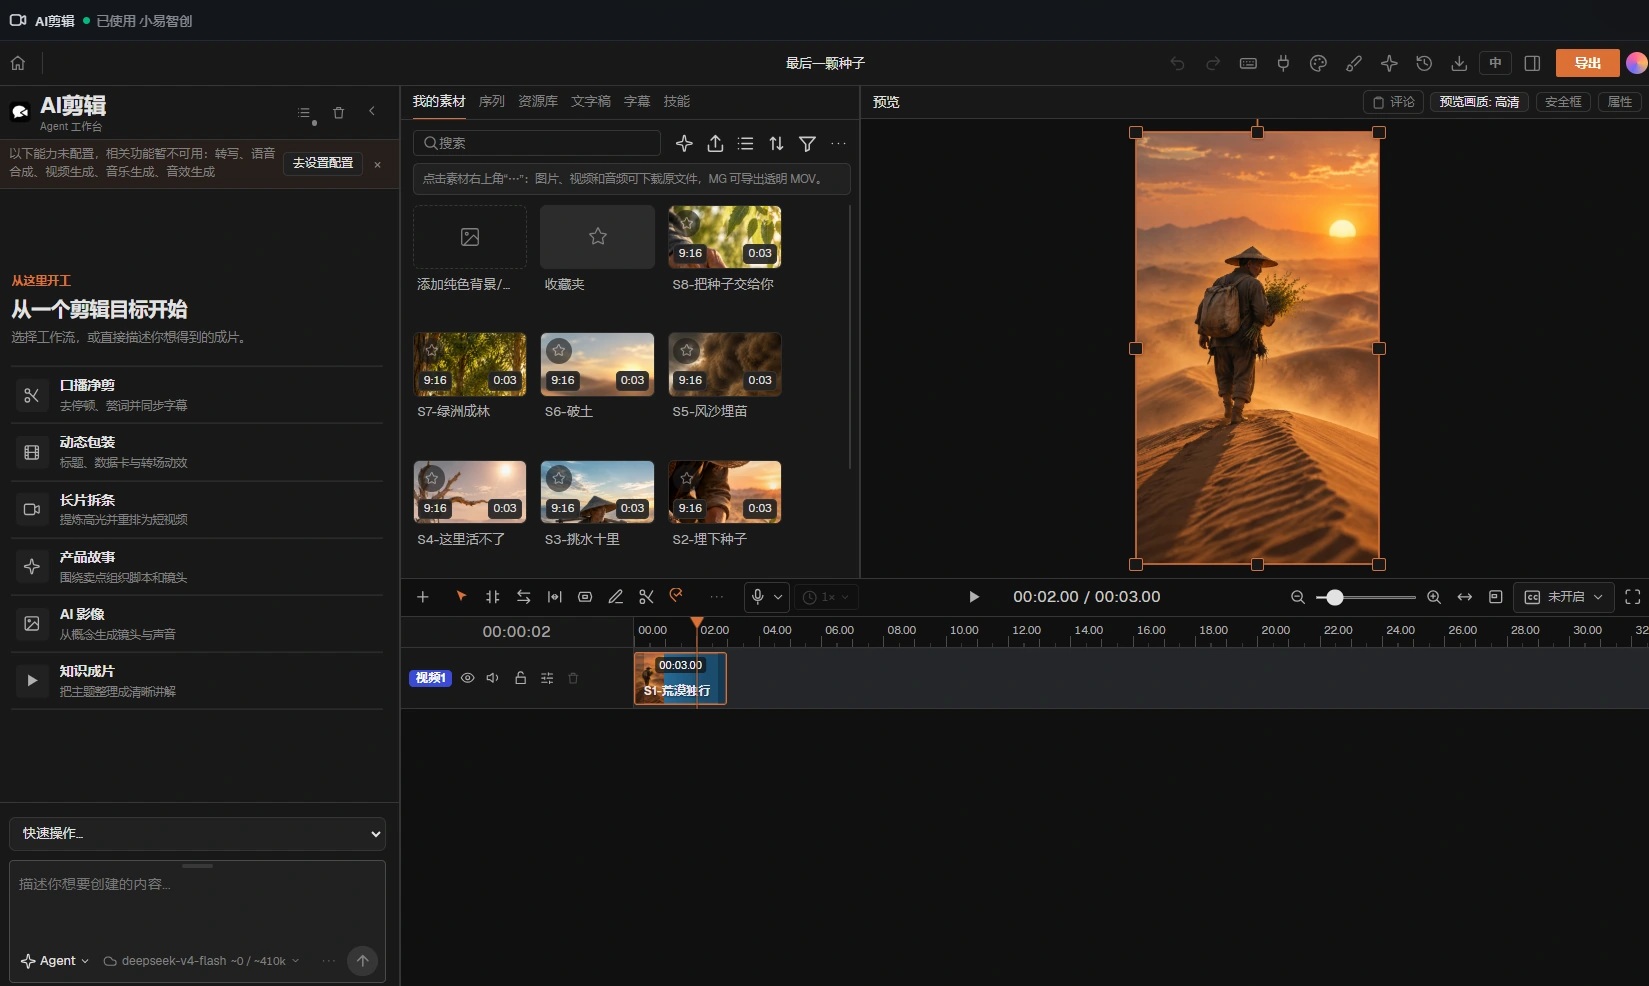Open the 评论 comments button
1649x986 pixels.
1393,102
